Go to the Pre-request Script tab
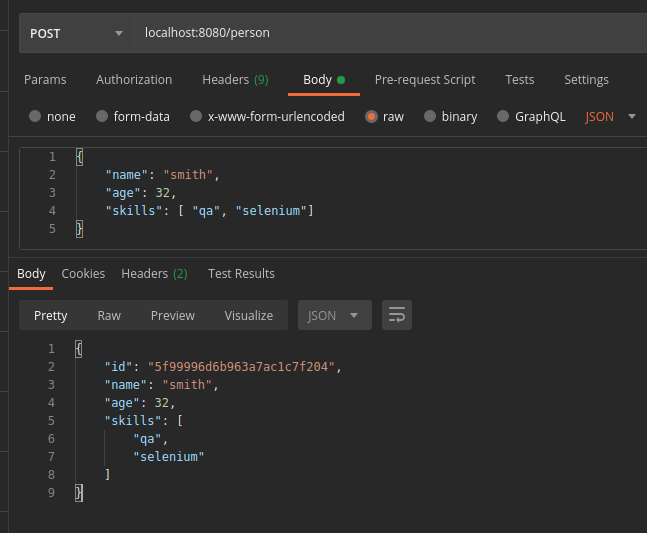Image resolution: width=647 pixels, height=533 pixels. (425, 79)
